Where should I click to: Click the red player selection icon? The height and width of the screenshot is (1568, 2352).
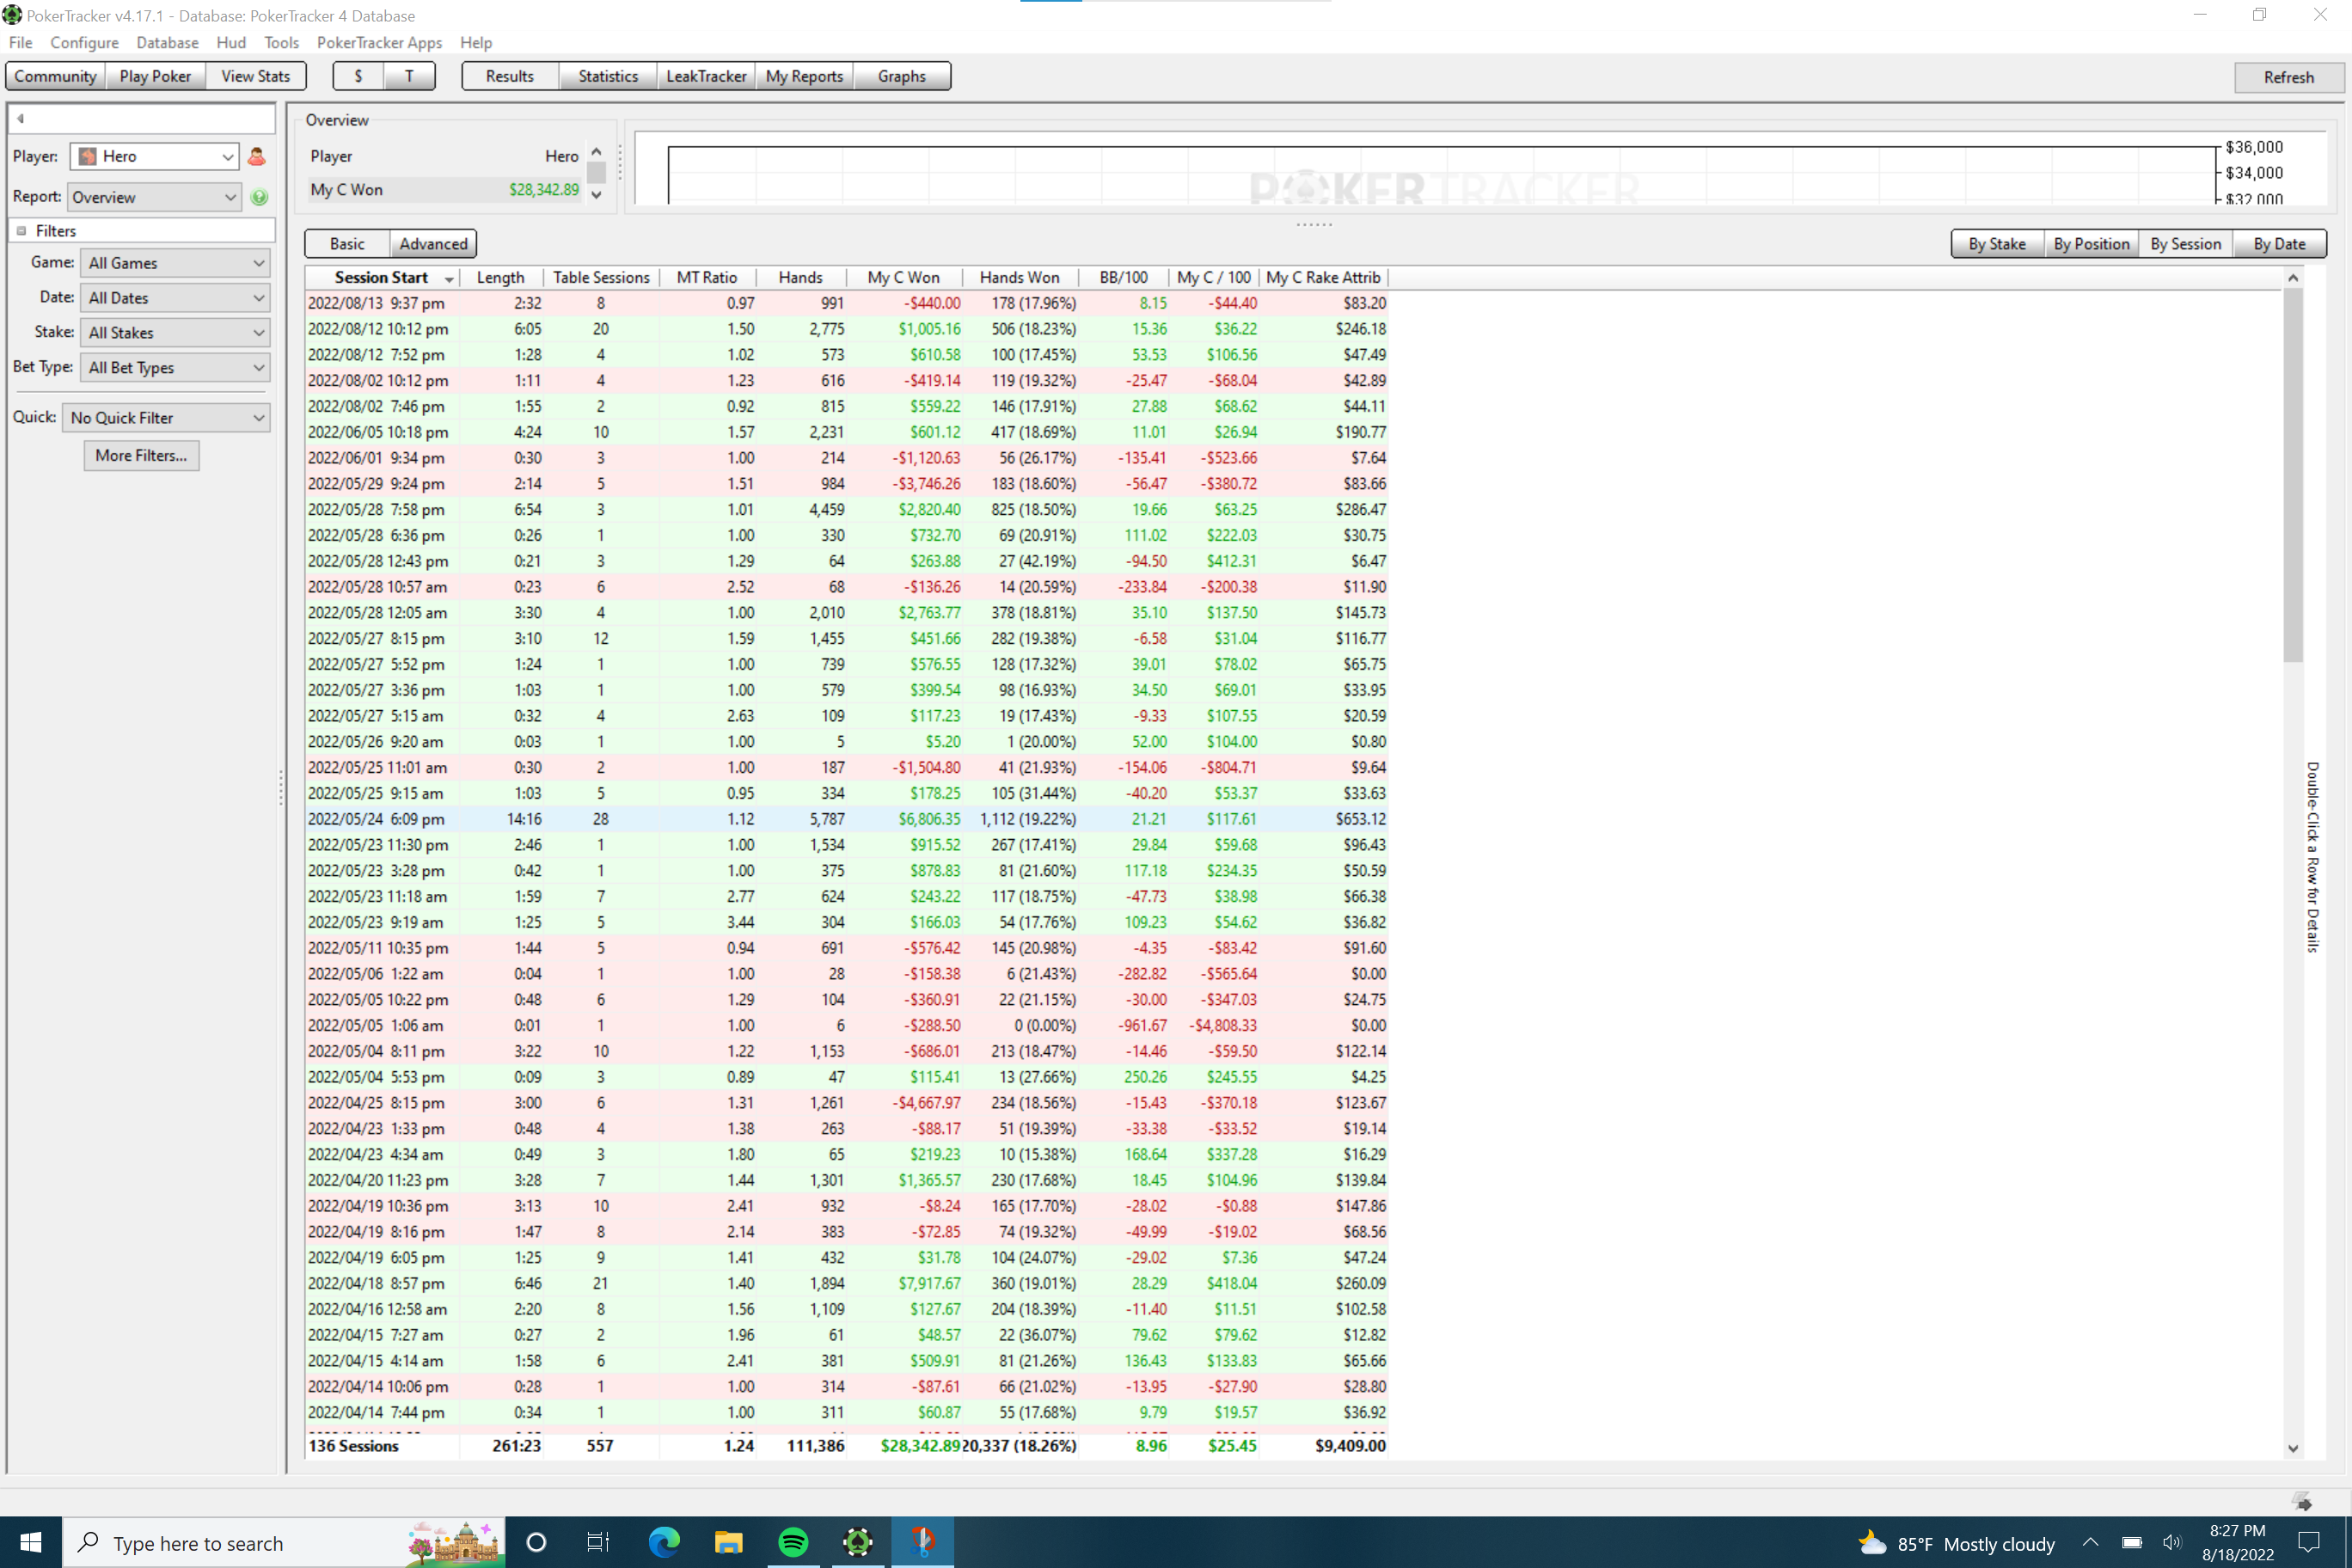(x=256, y=156)
